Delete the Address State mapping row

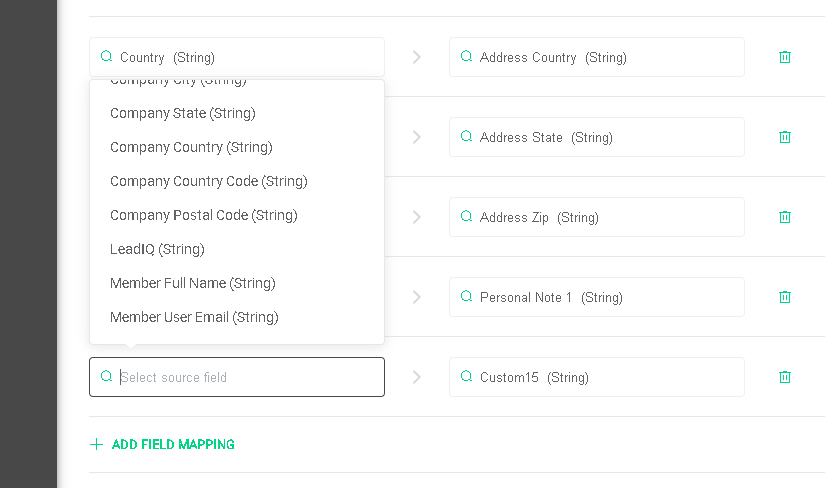tap(785, 137)
